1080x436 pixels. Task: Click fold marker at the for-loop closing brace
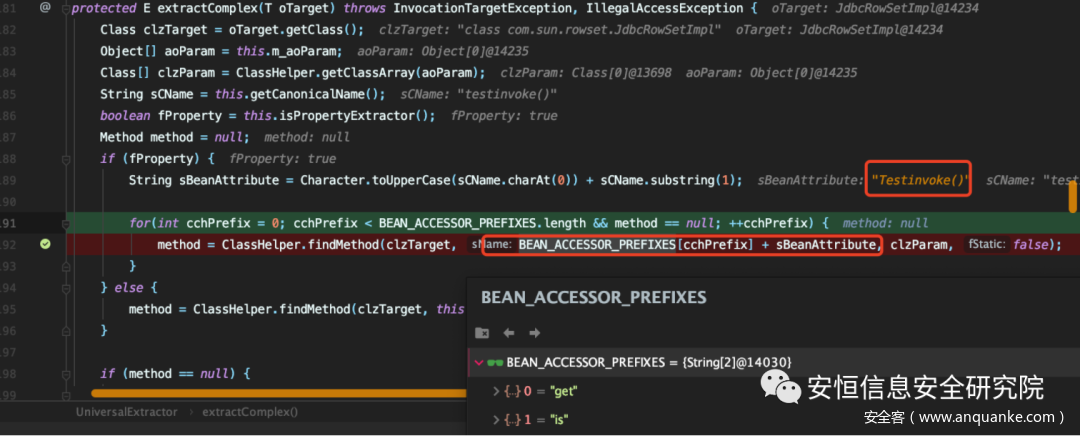(66, 266)
